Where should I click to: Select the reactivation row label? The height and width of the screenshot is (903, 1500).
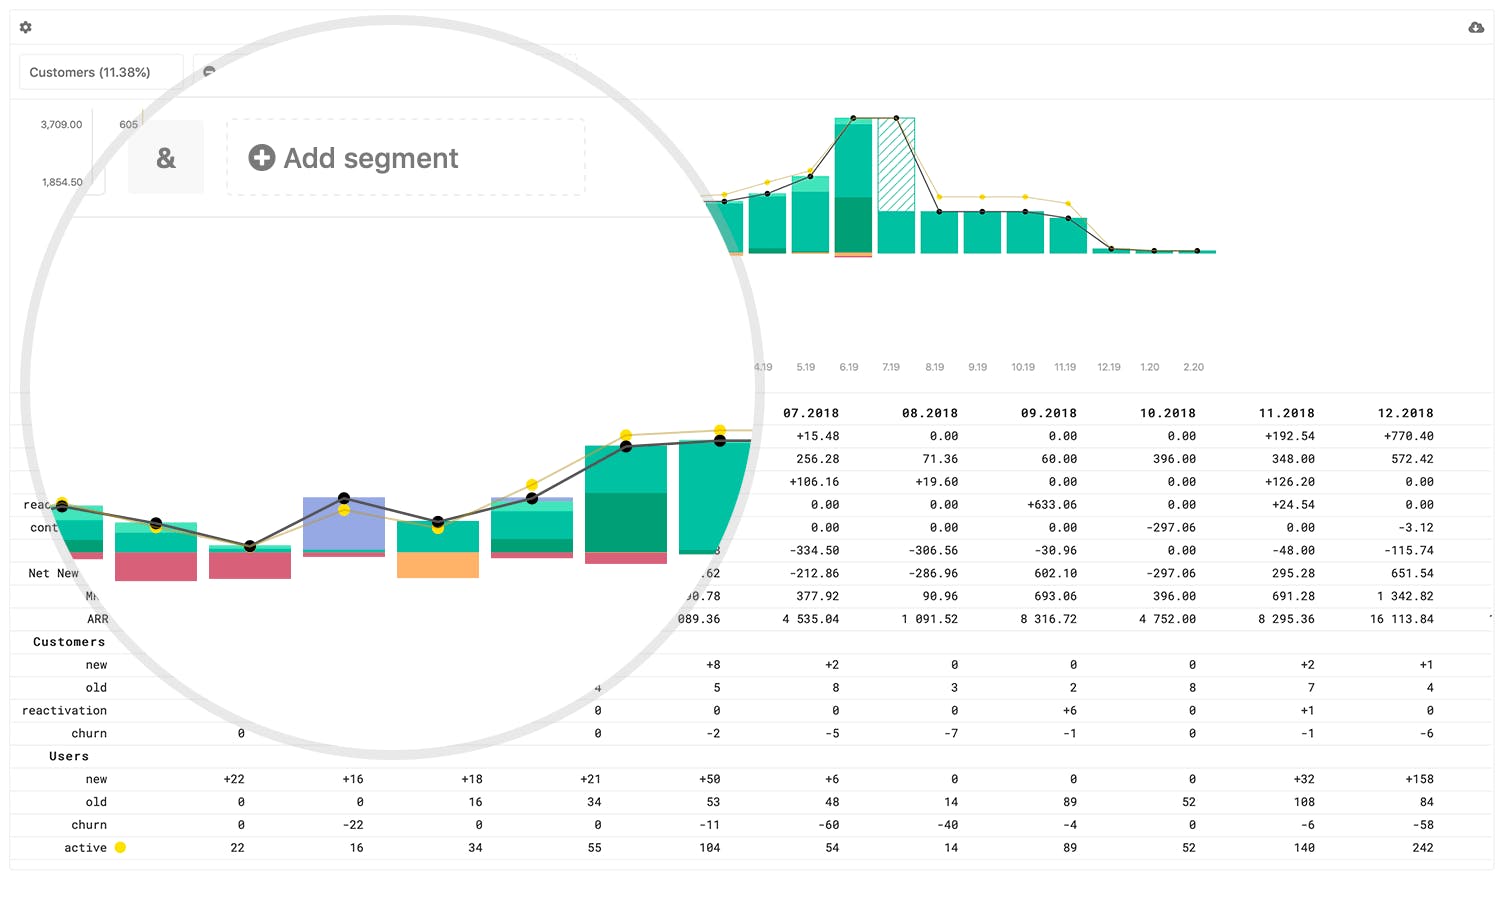[64, 710]
